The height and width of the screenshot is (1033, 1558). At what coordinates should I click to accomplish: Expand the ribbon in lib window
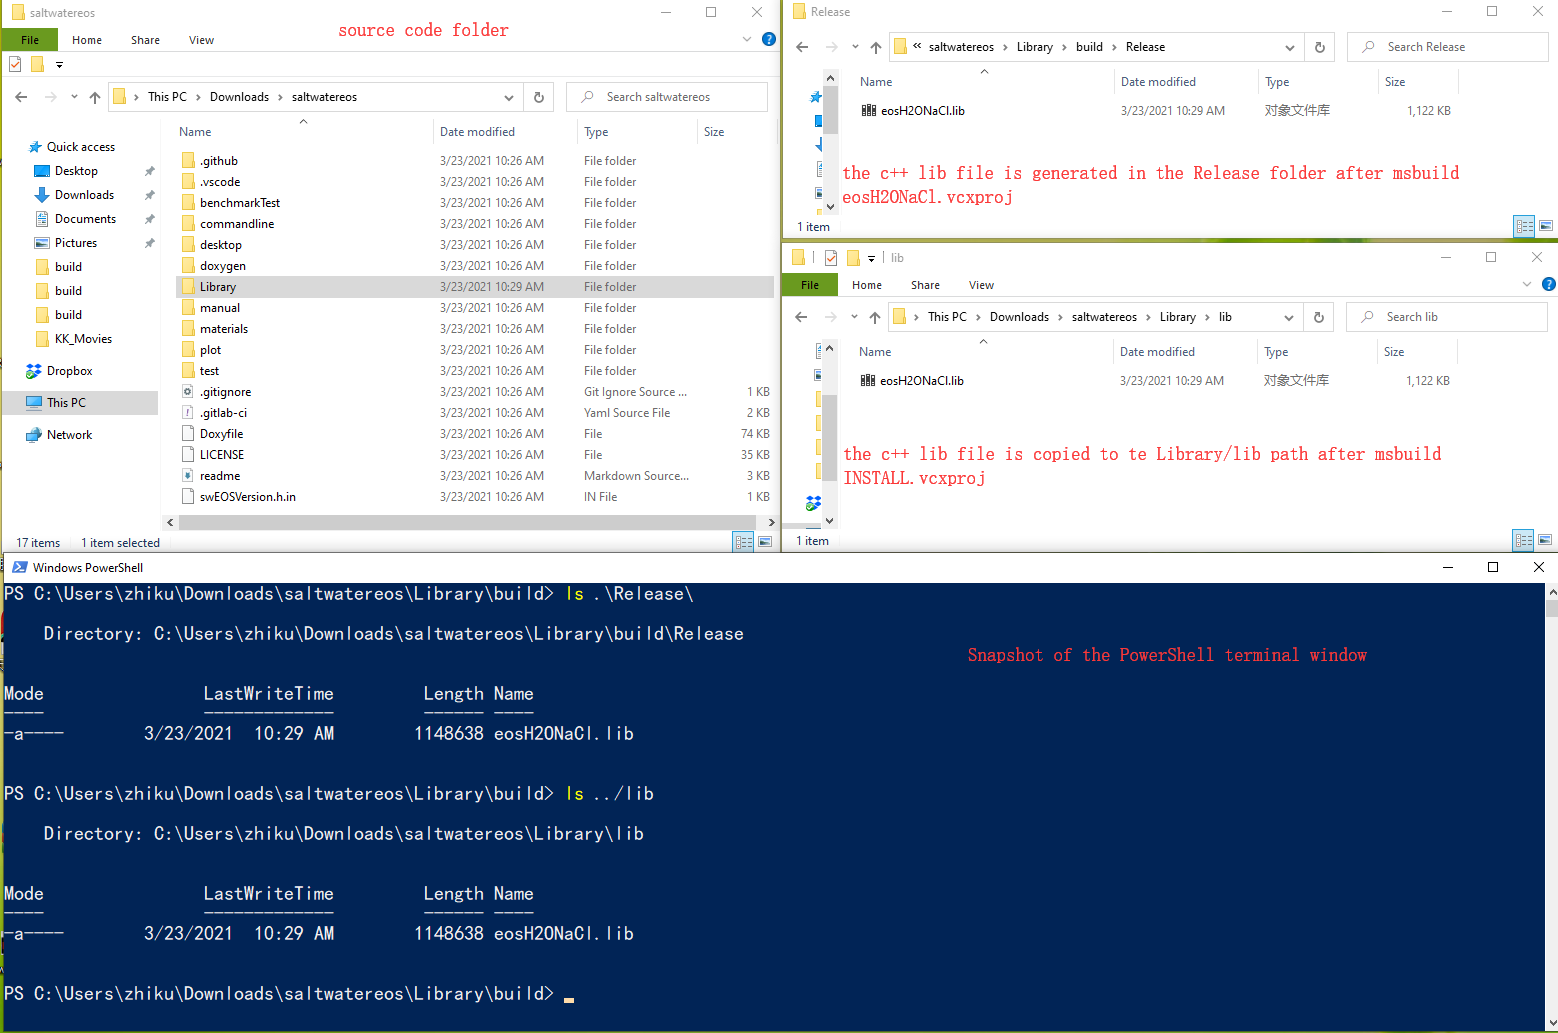pos(1527,284)
